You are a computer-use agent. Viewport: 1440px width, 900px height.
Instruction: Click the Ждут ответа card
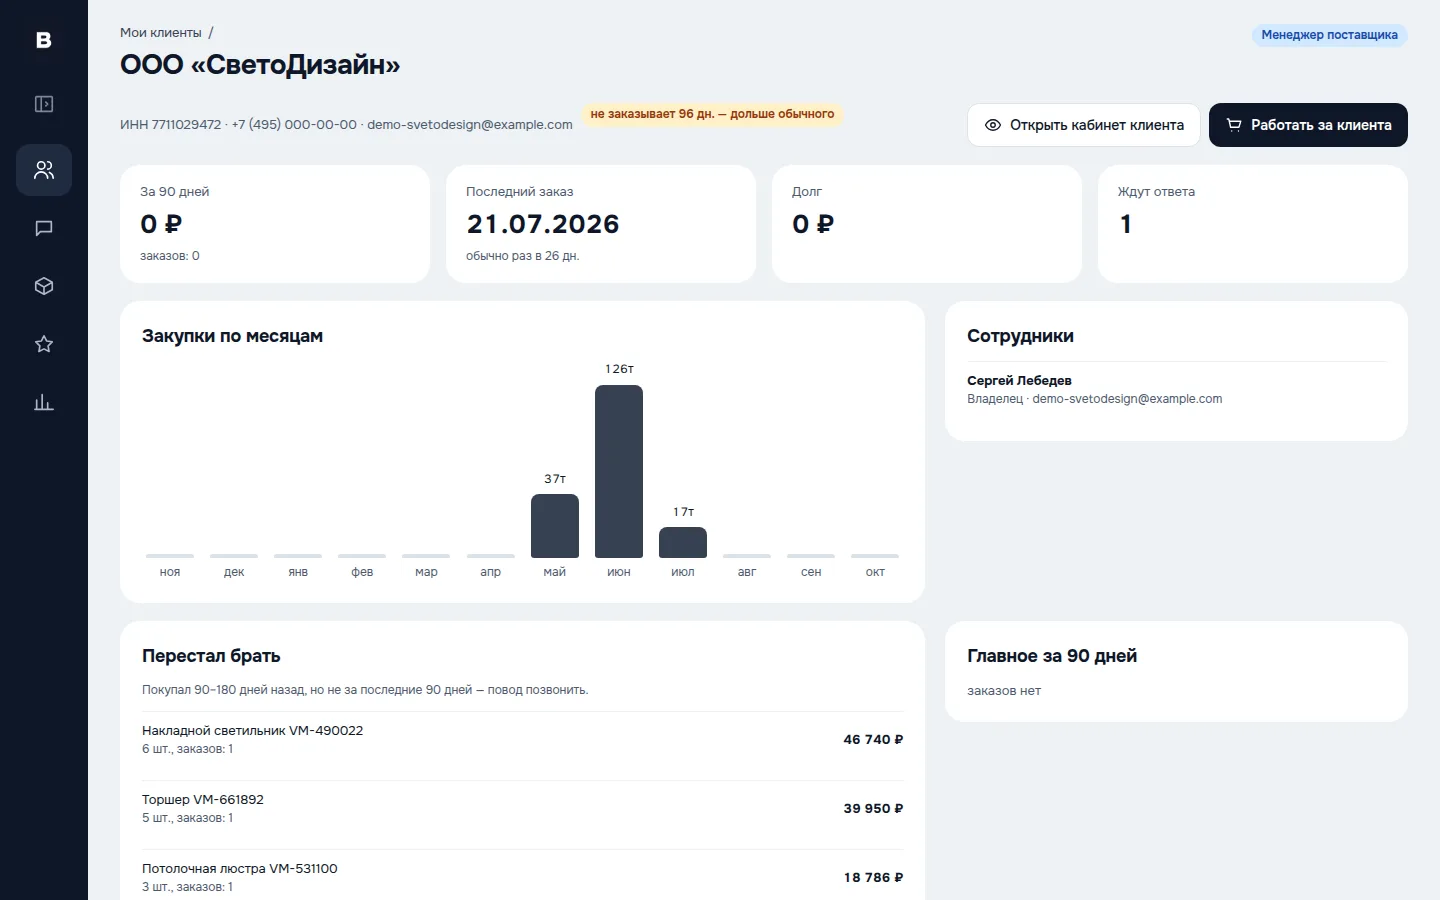coord(1252,224)
